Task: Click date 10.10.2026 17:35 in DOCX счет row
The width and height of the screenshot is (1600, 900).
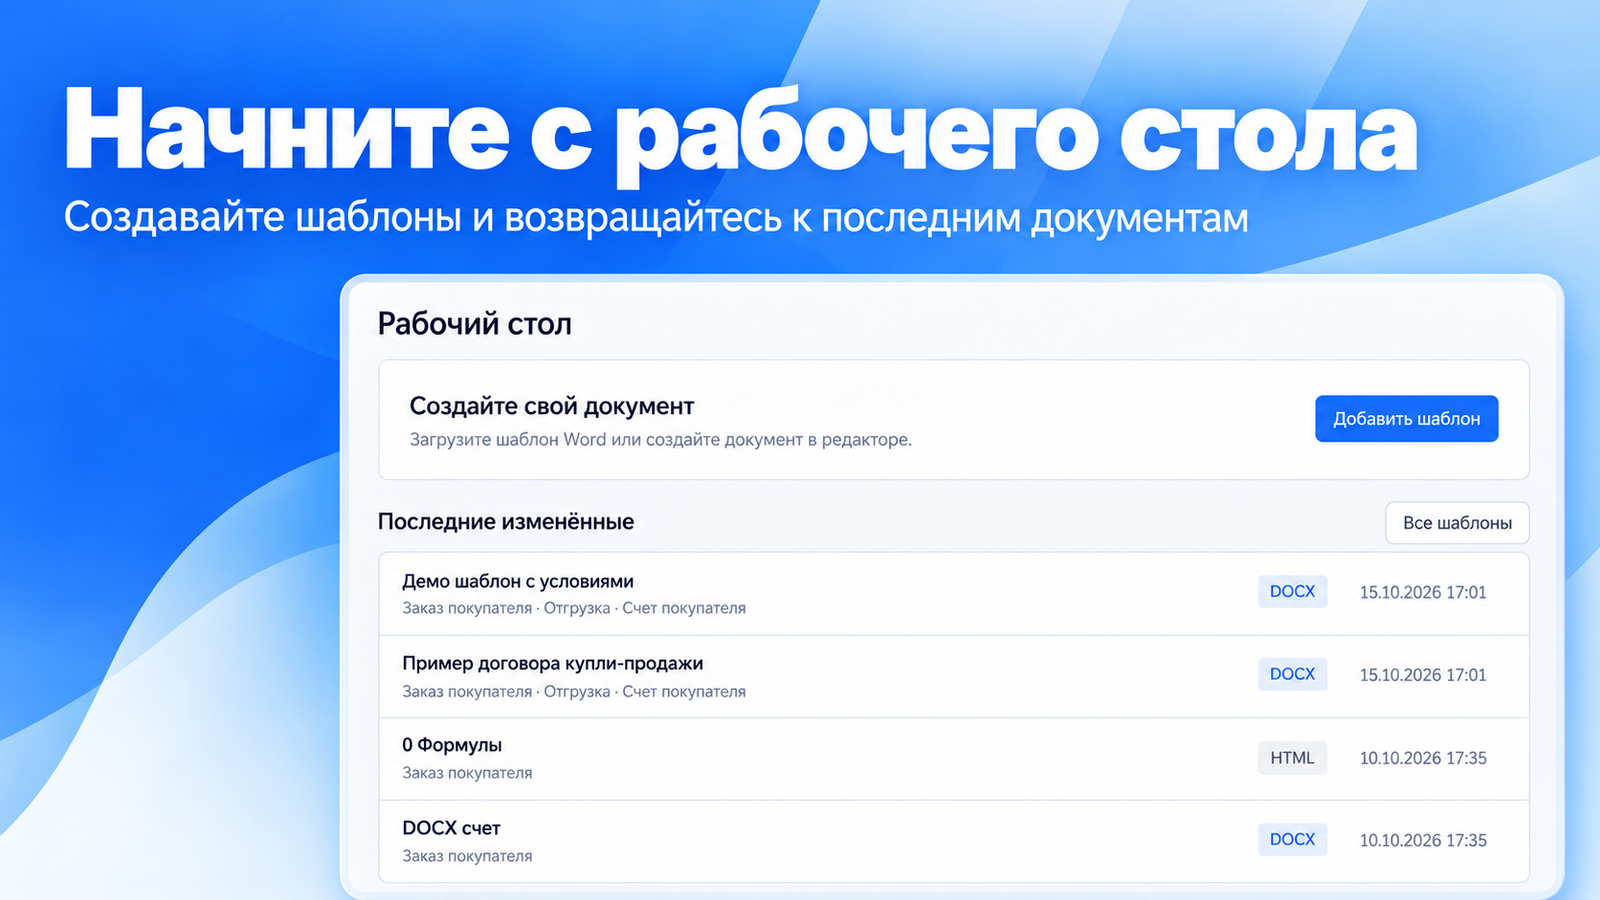Action: (x=1423, y=840)
